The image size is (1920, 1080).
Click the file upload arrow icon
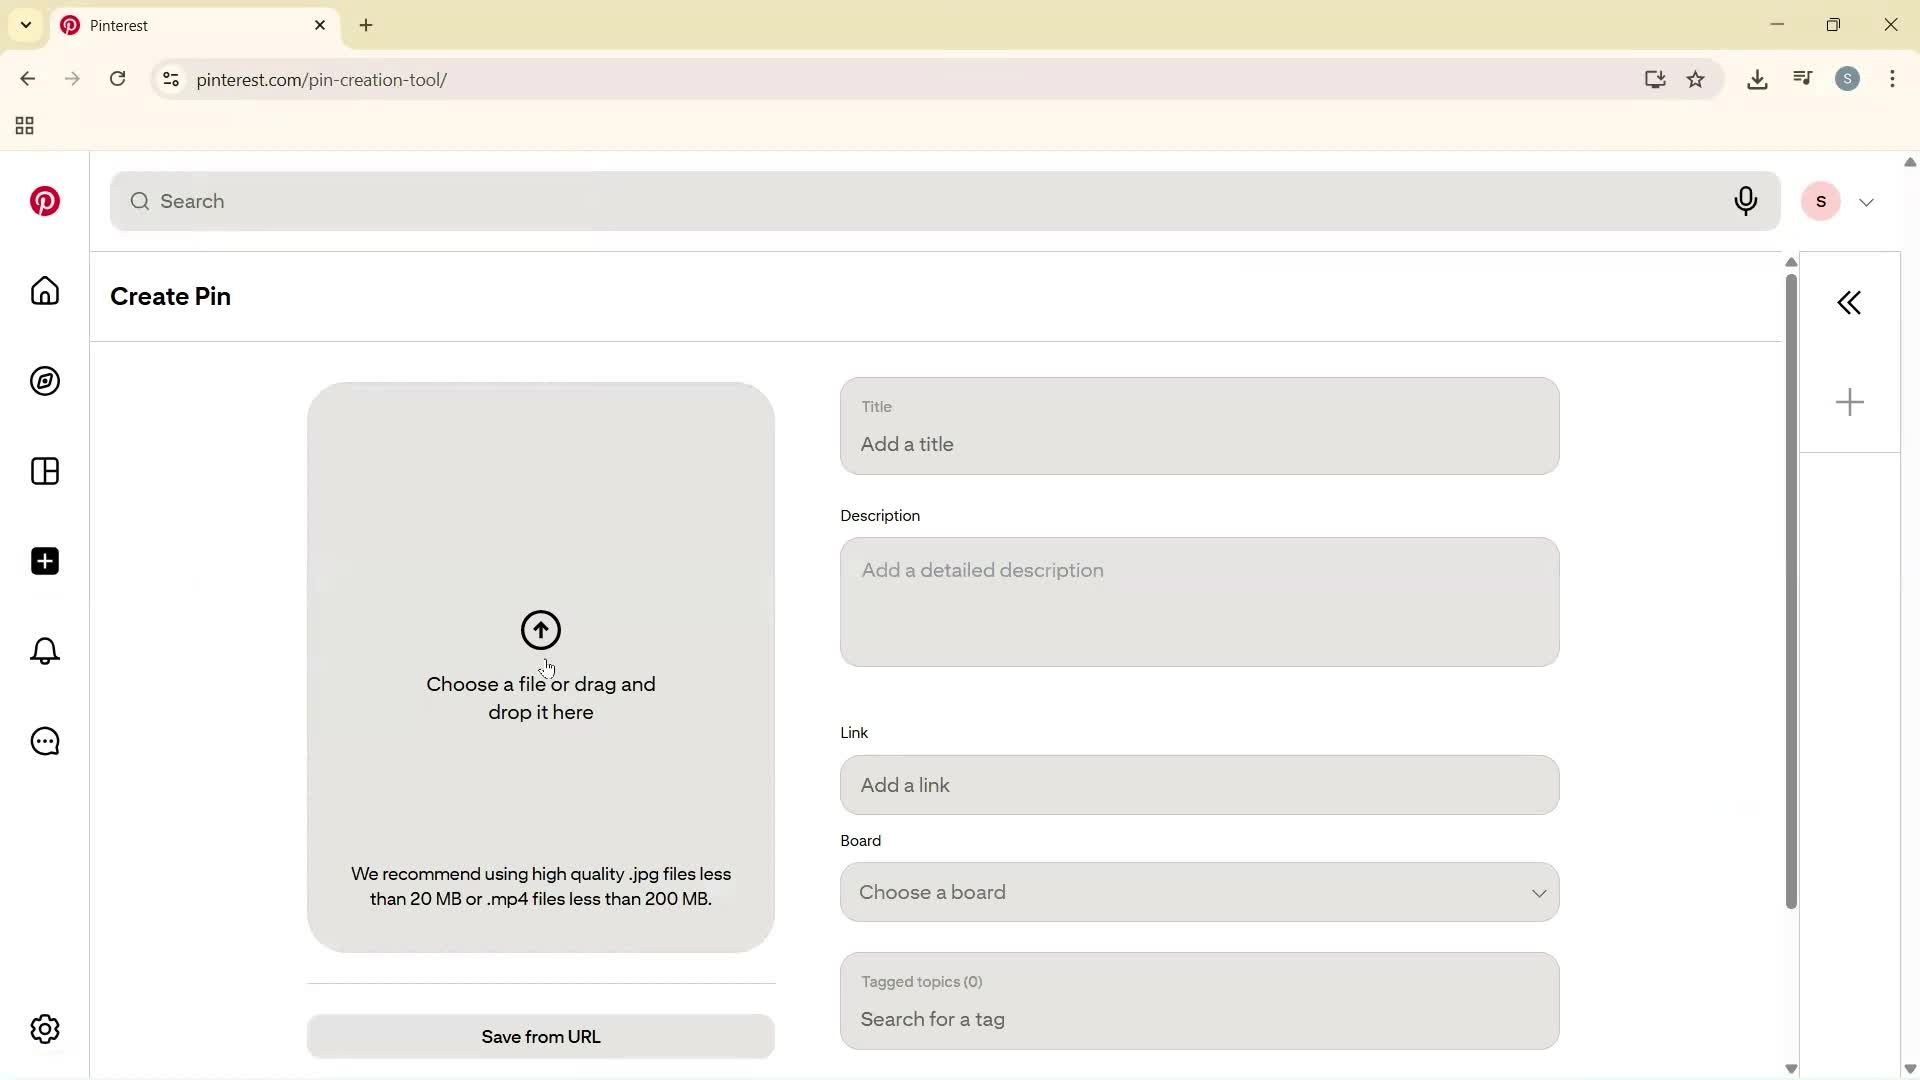pos(540,630)
